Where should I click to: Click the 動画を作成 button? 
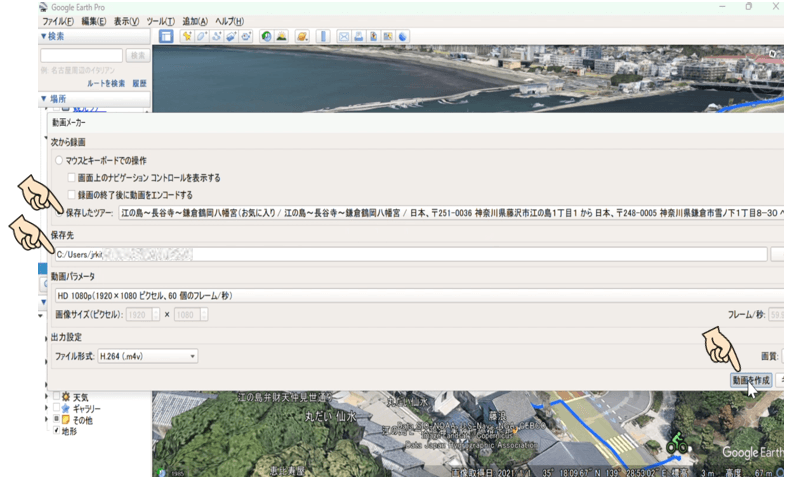[x=750, y=381]
